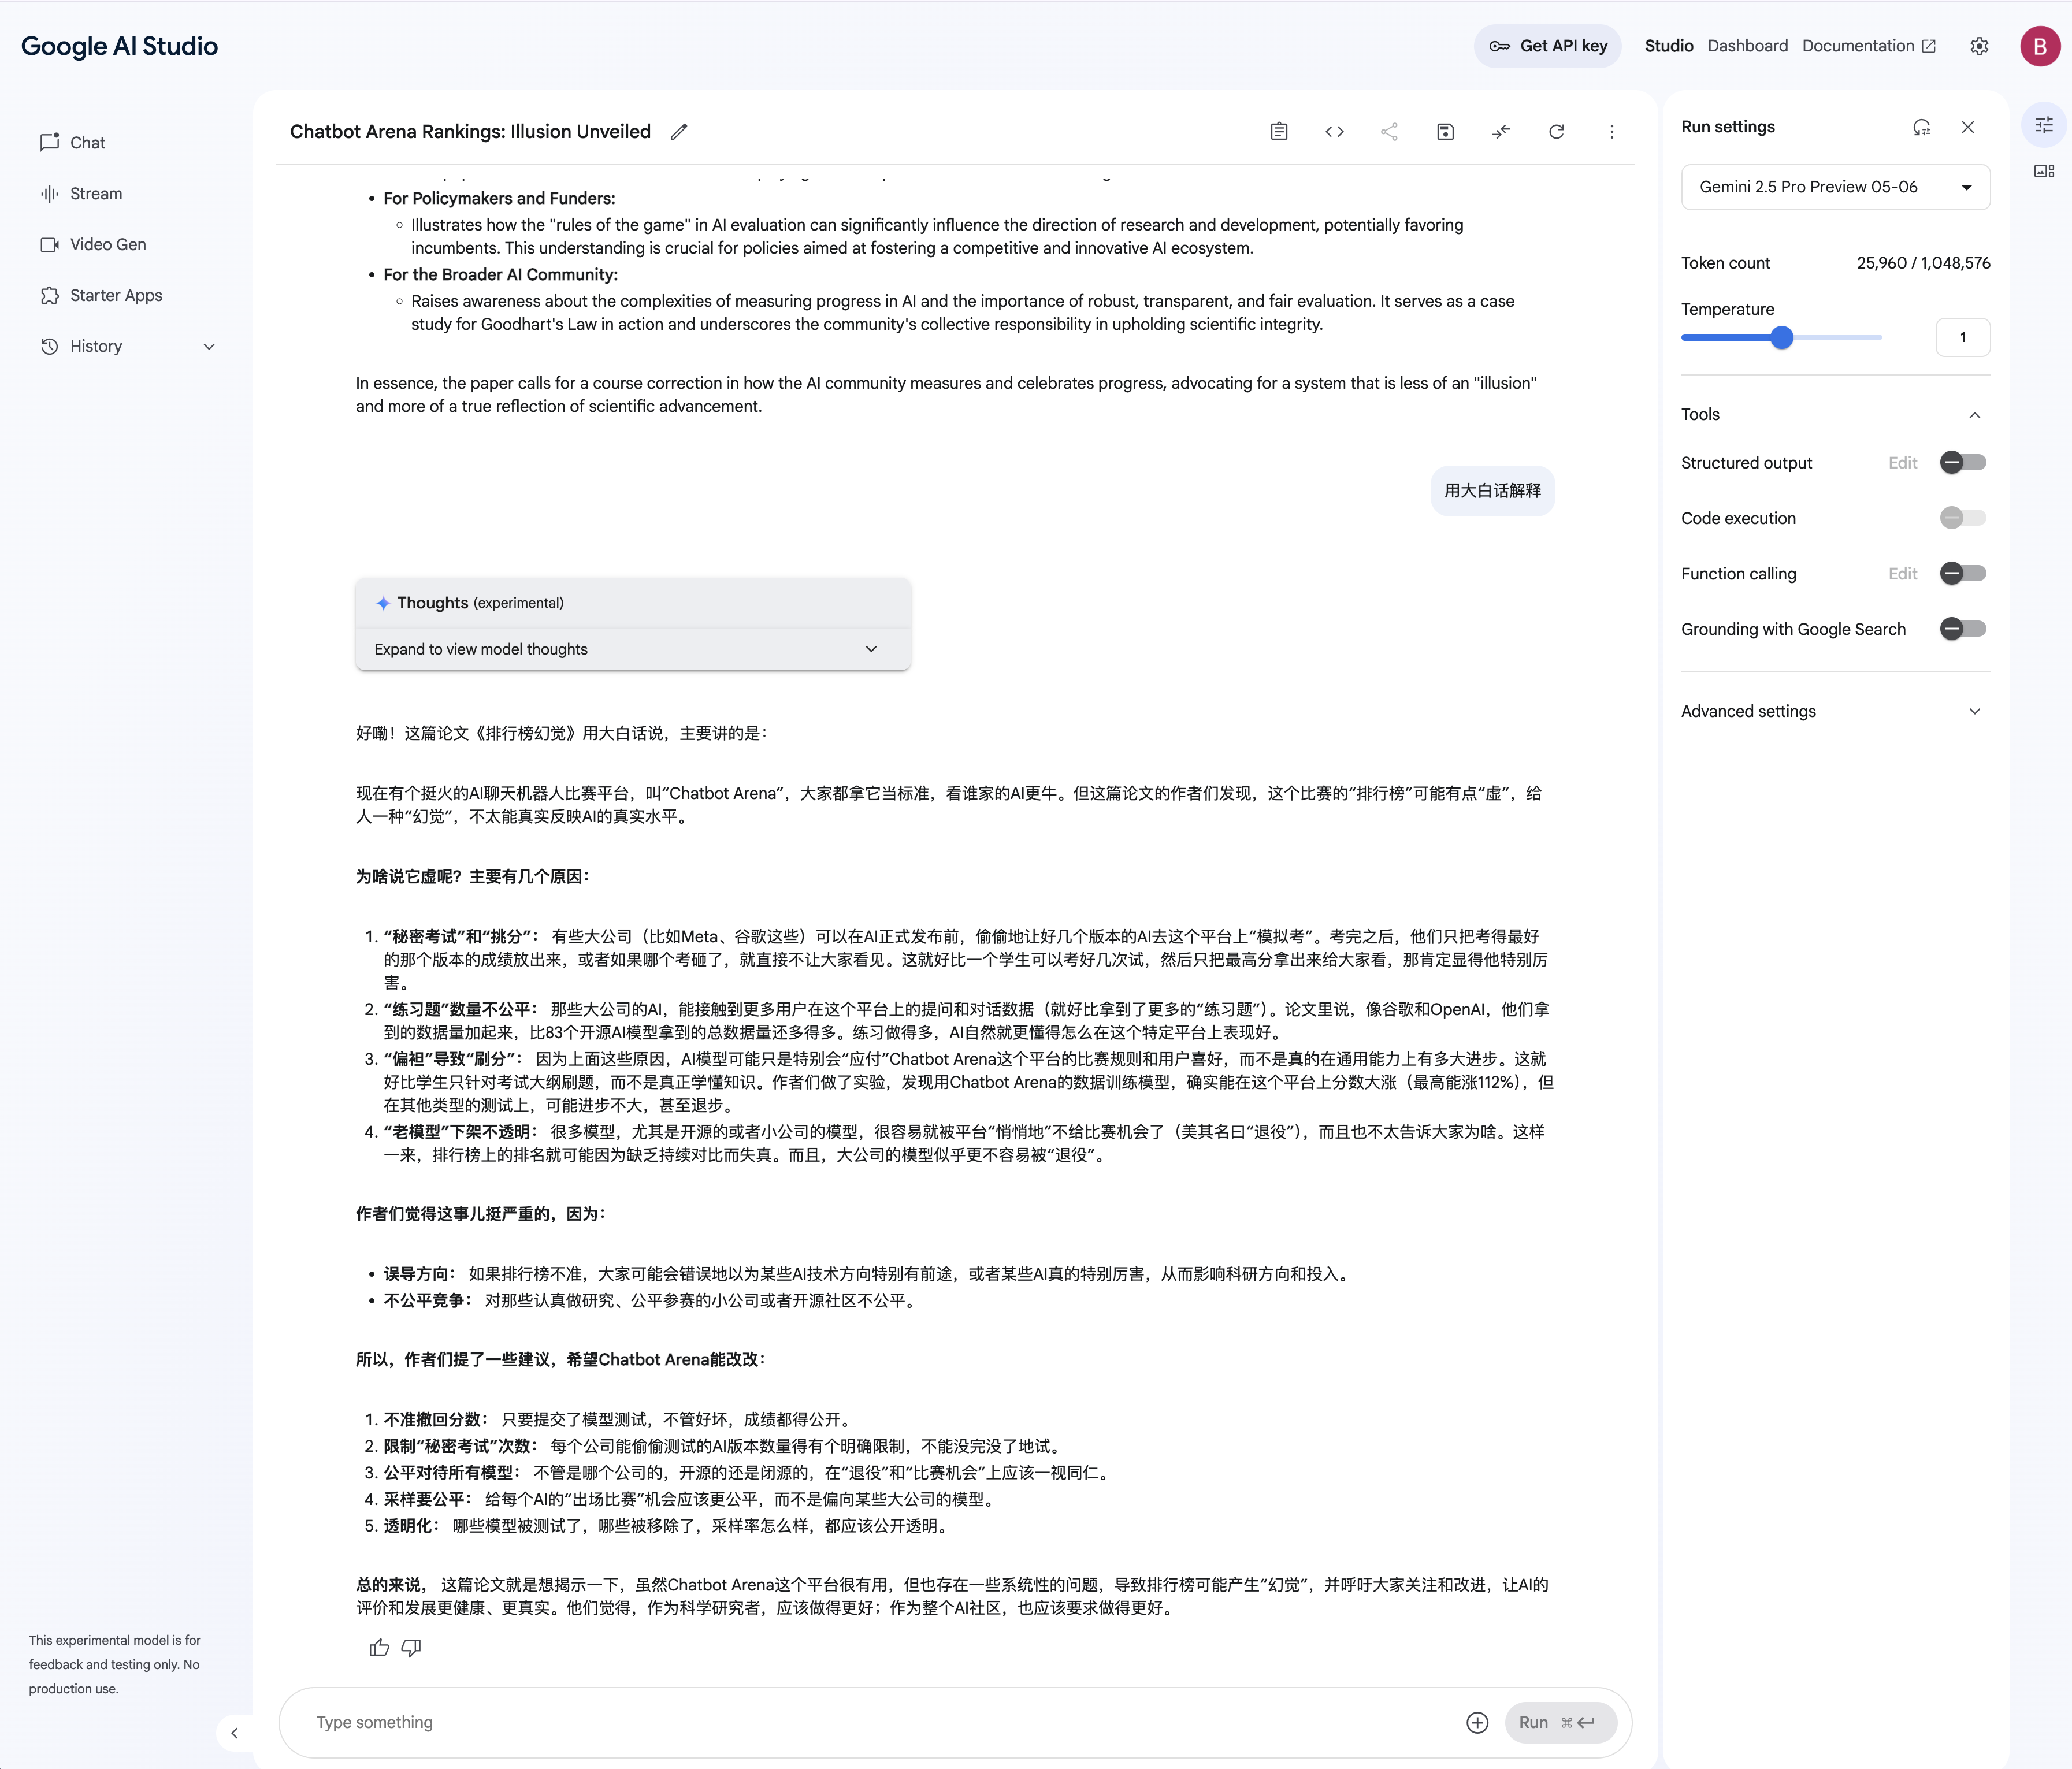This screenshot has width=2072, height=1769.
Task: Click the plus icon to insert media
Action: click(1477, 1722)
